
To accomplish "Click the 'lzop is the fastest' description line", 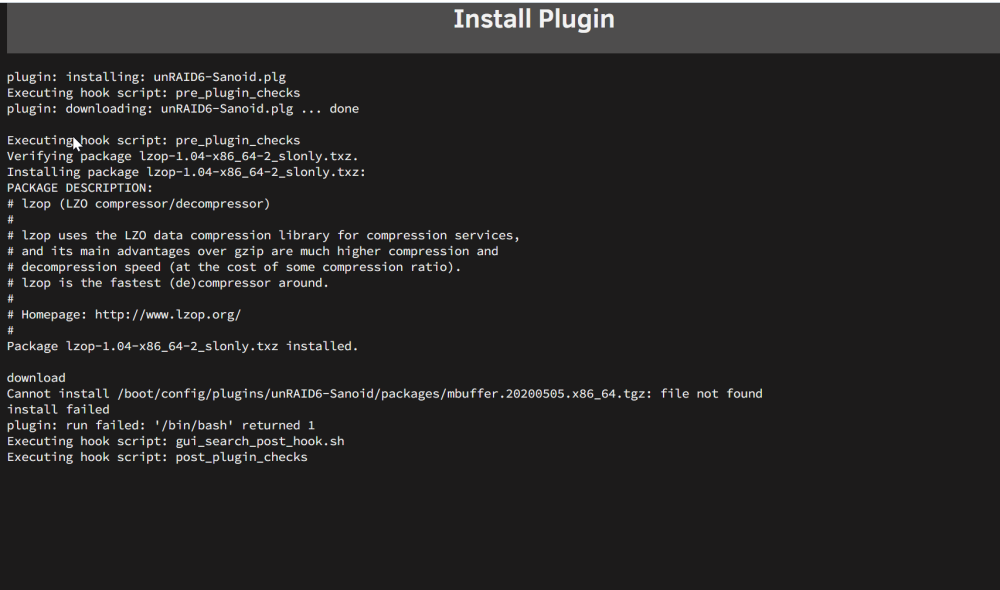I will click(x=168, y=283).
